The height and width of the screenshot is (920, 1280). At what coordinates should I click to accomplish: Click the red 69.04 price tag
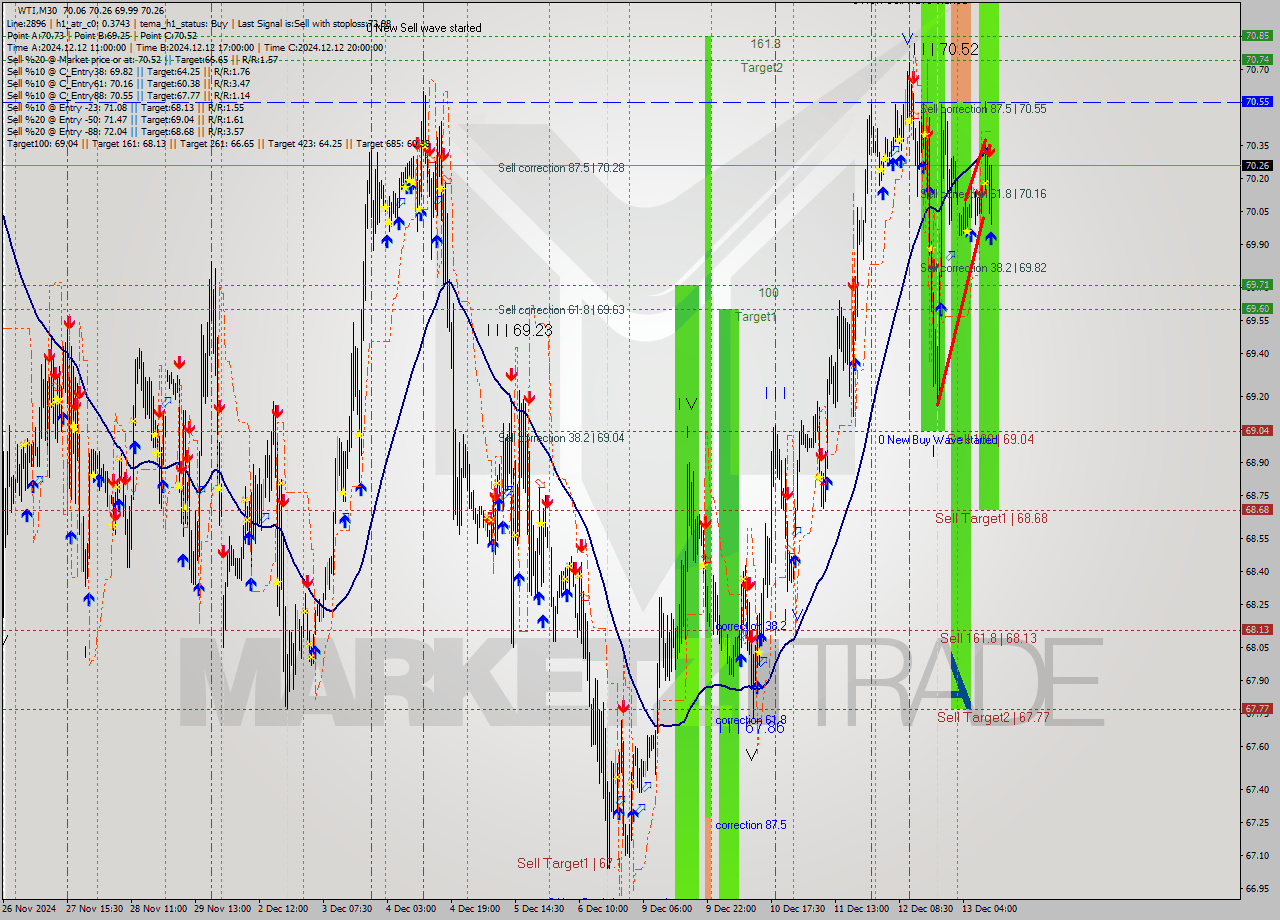click(1257, 430)
